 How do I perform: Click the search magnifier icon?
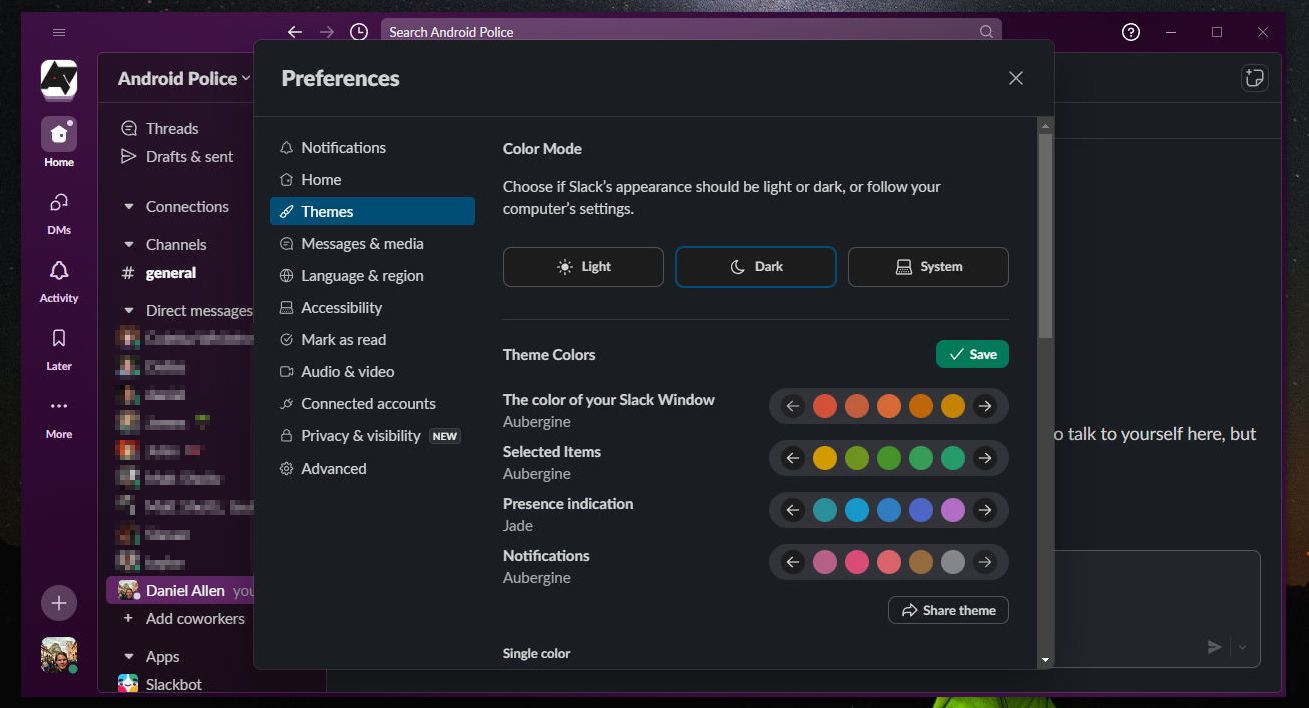point(987,32)
